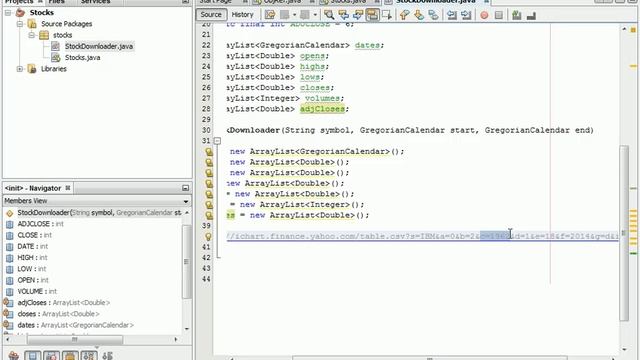Select DATE : int member
Viewport: 640px width, 360px height.
[33, 247]
